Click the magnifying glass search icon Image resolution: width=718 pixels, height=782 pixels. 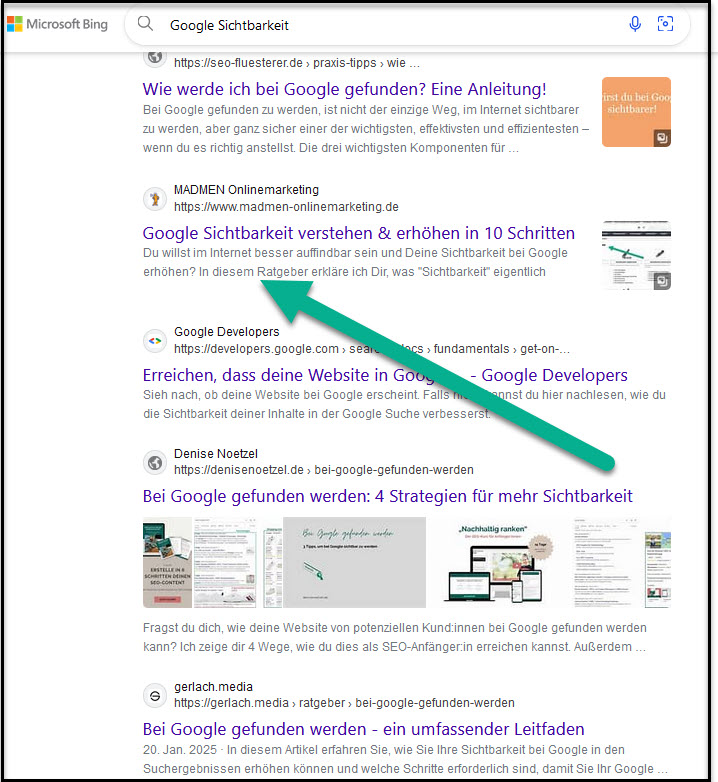(145, 23)
